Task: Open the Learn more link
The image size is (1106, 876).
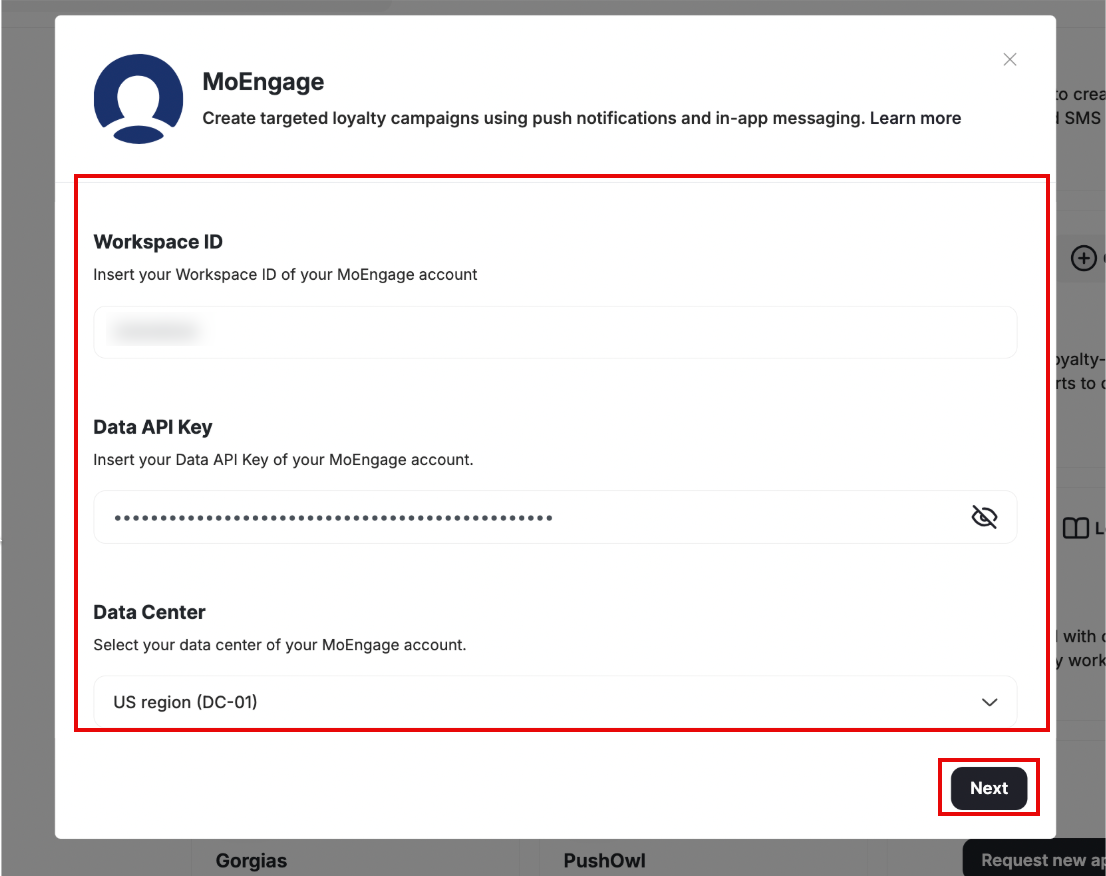Action: click(915, 118)
